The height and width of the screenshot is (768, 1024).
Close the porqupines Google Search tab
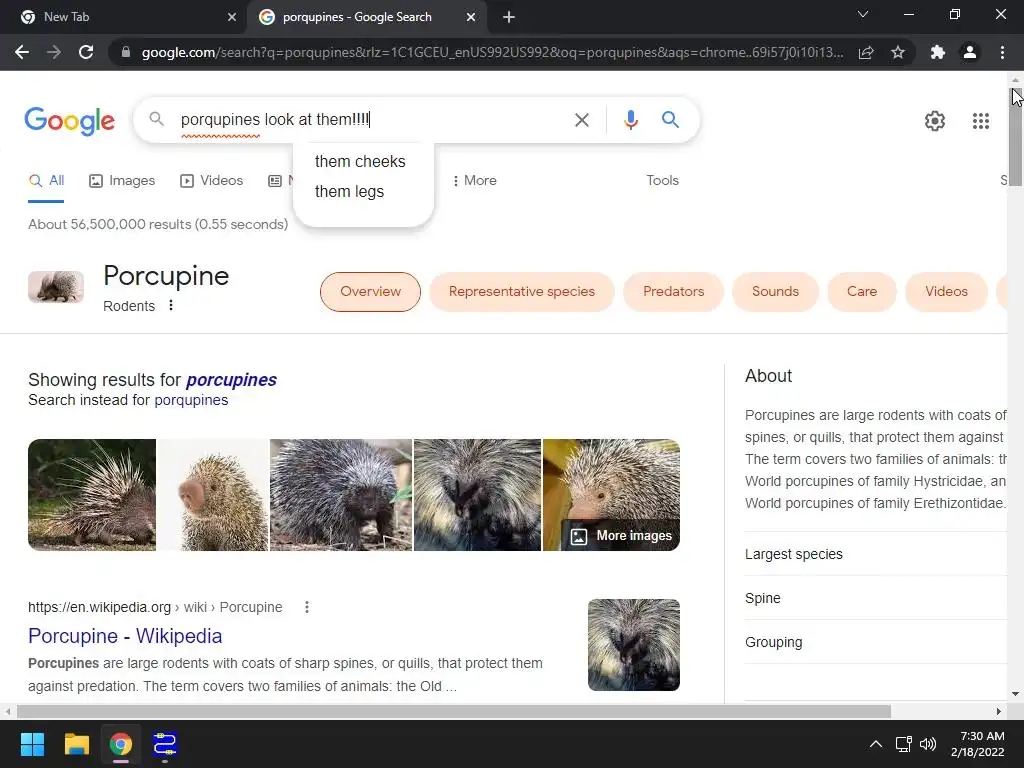pyautogui.click(x=471, y=17)
